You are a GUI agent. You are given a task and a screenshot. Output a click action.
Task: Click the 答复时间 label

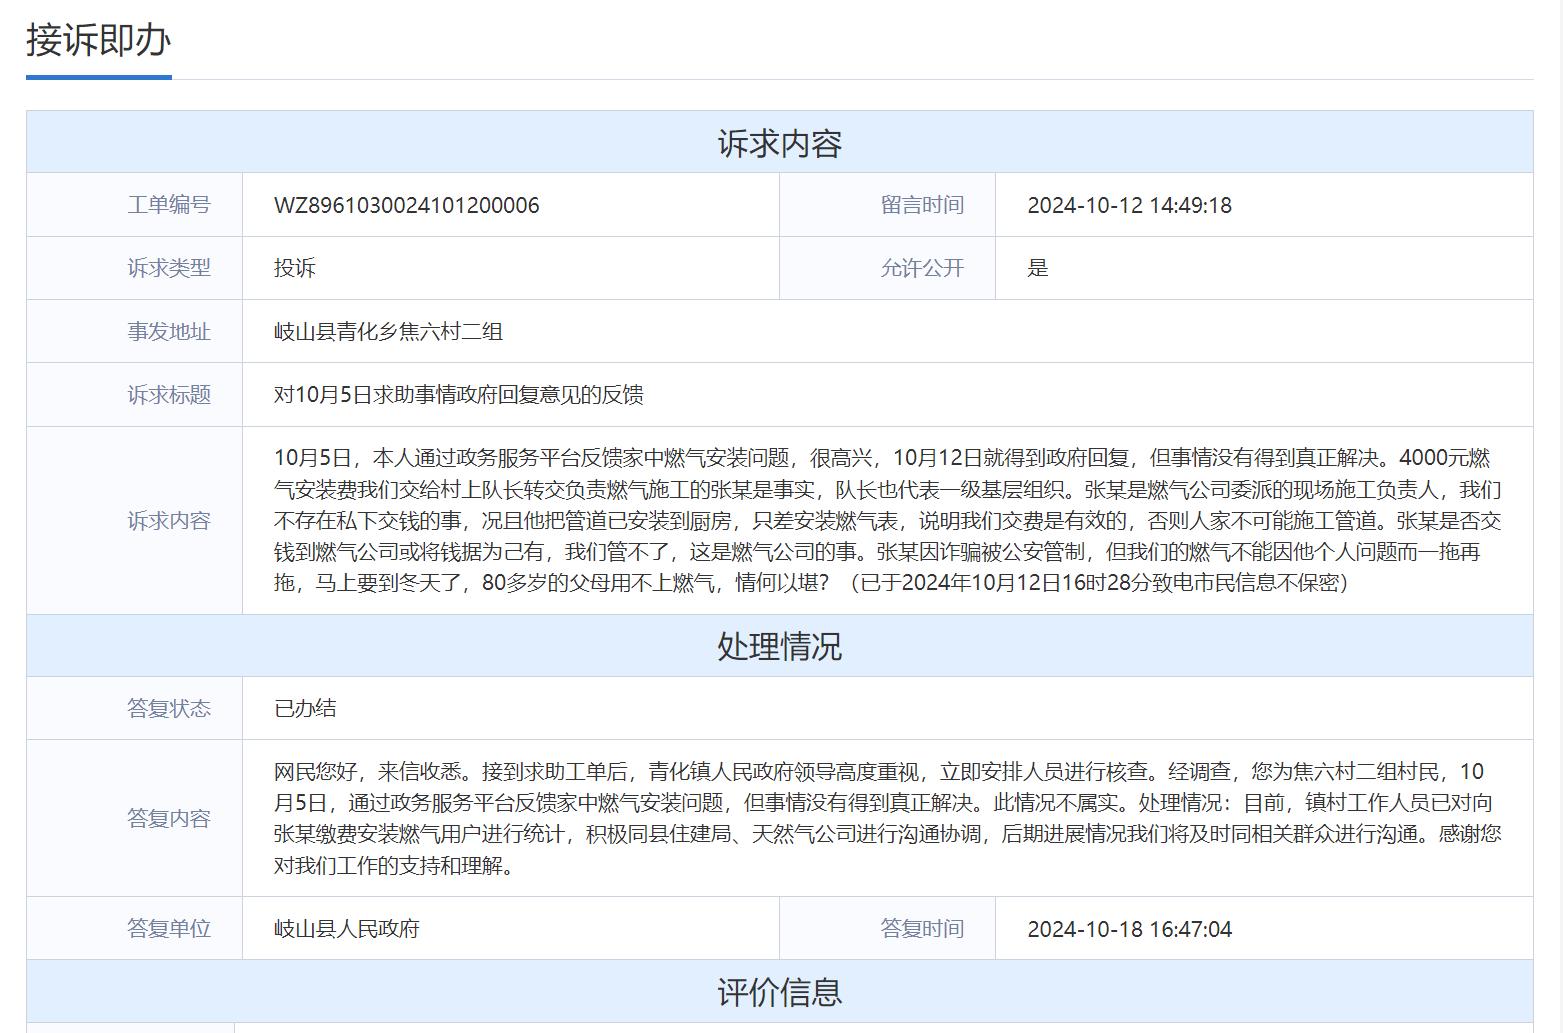[922, 928]
